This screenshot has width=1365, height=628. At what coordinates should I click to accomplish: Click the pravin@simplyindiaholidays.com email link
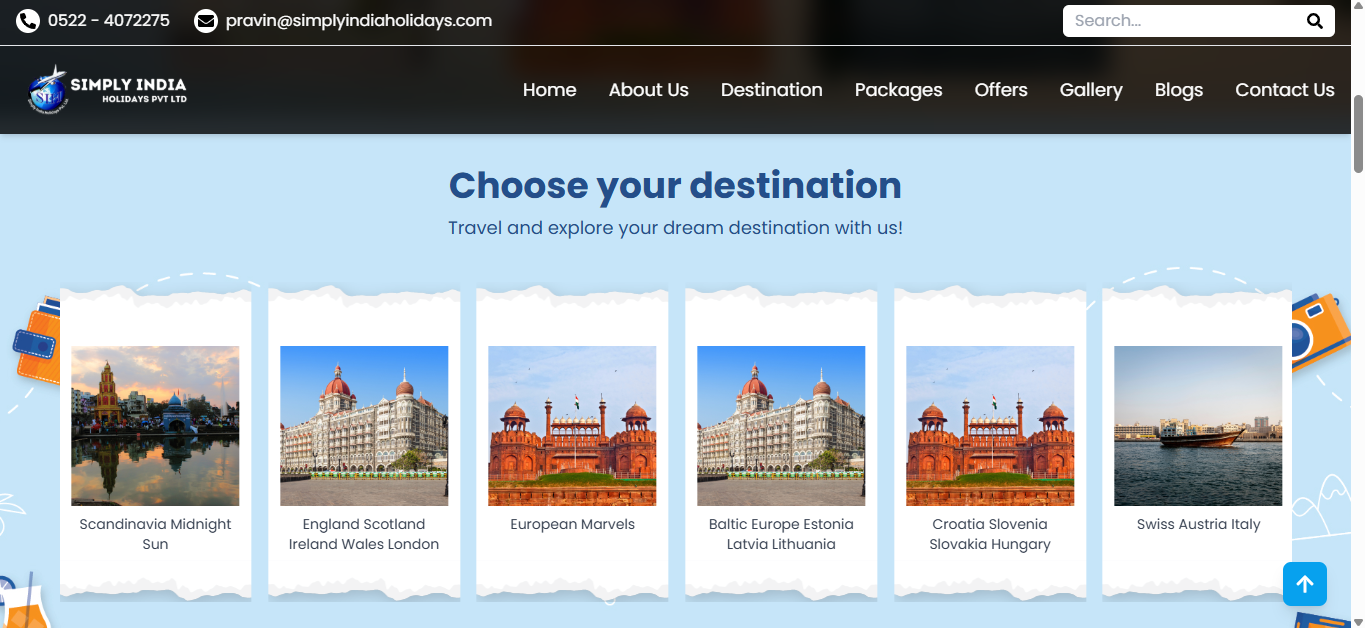(x=359, y=20)
